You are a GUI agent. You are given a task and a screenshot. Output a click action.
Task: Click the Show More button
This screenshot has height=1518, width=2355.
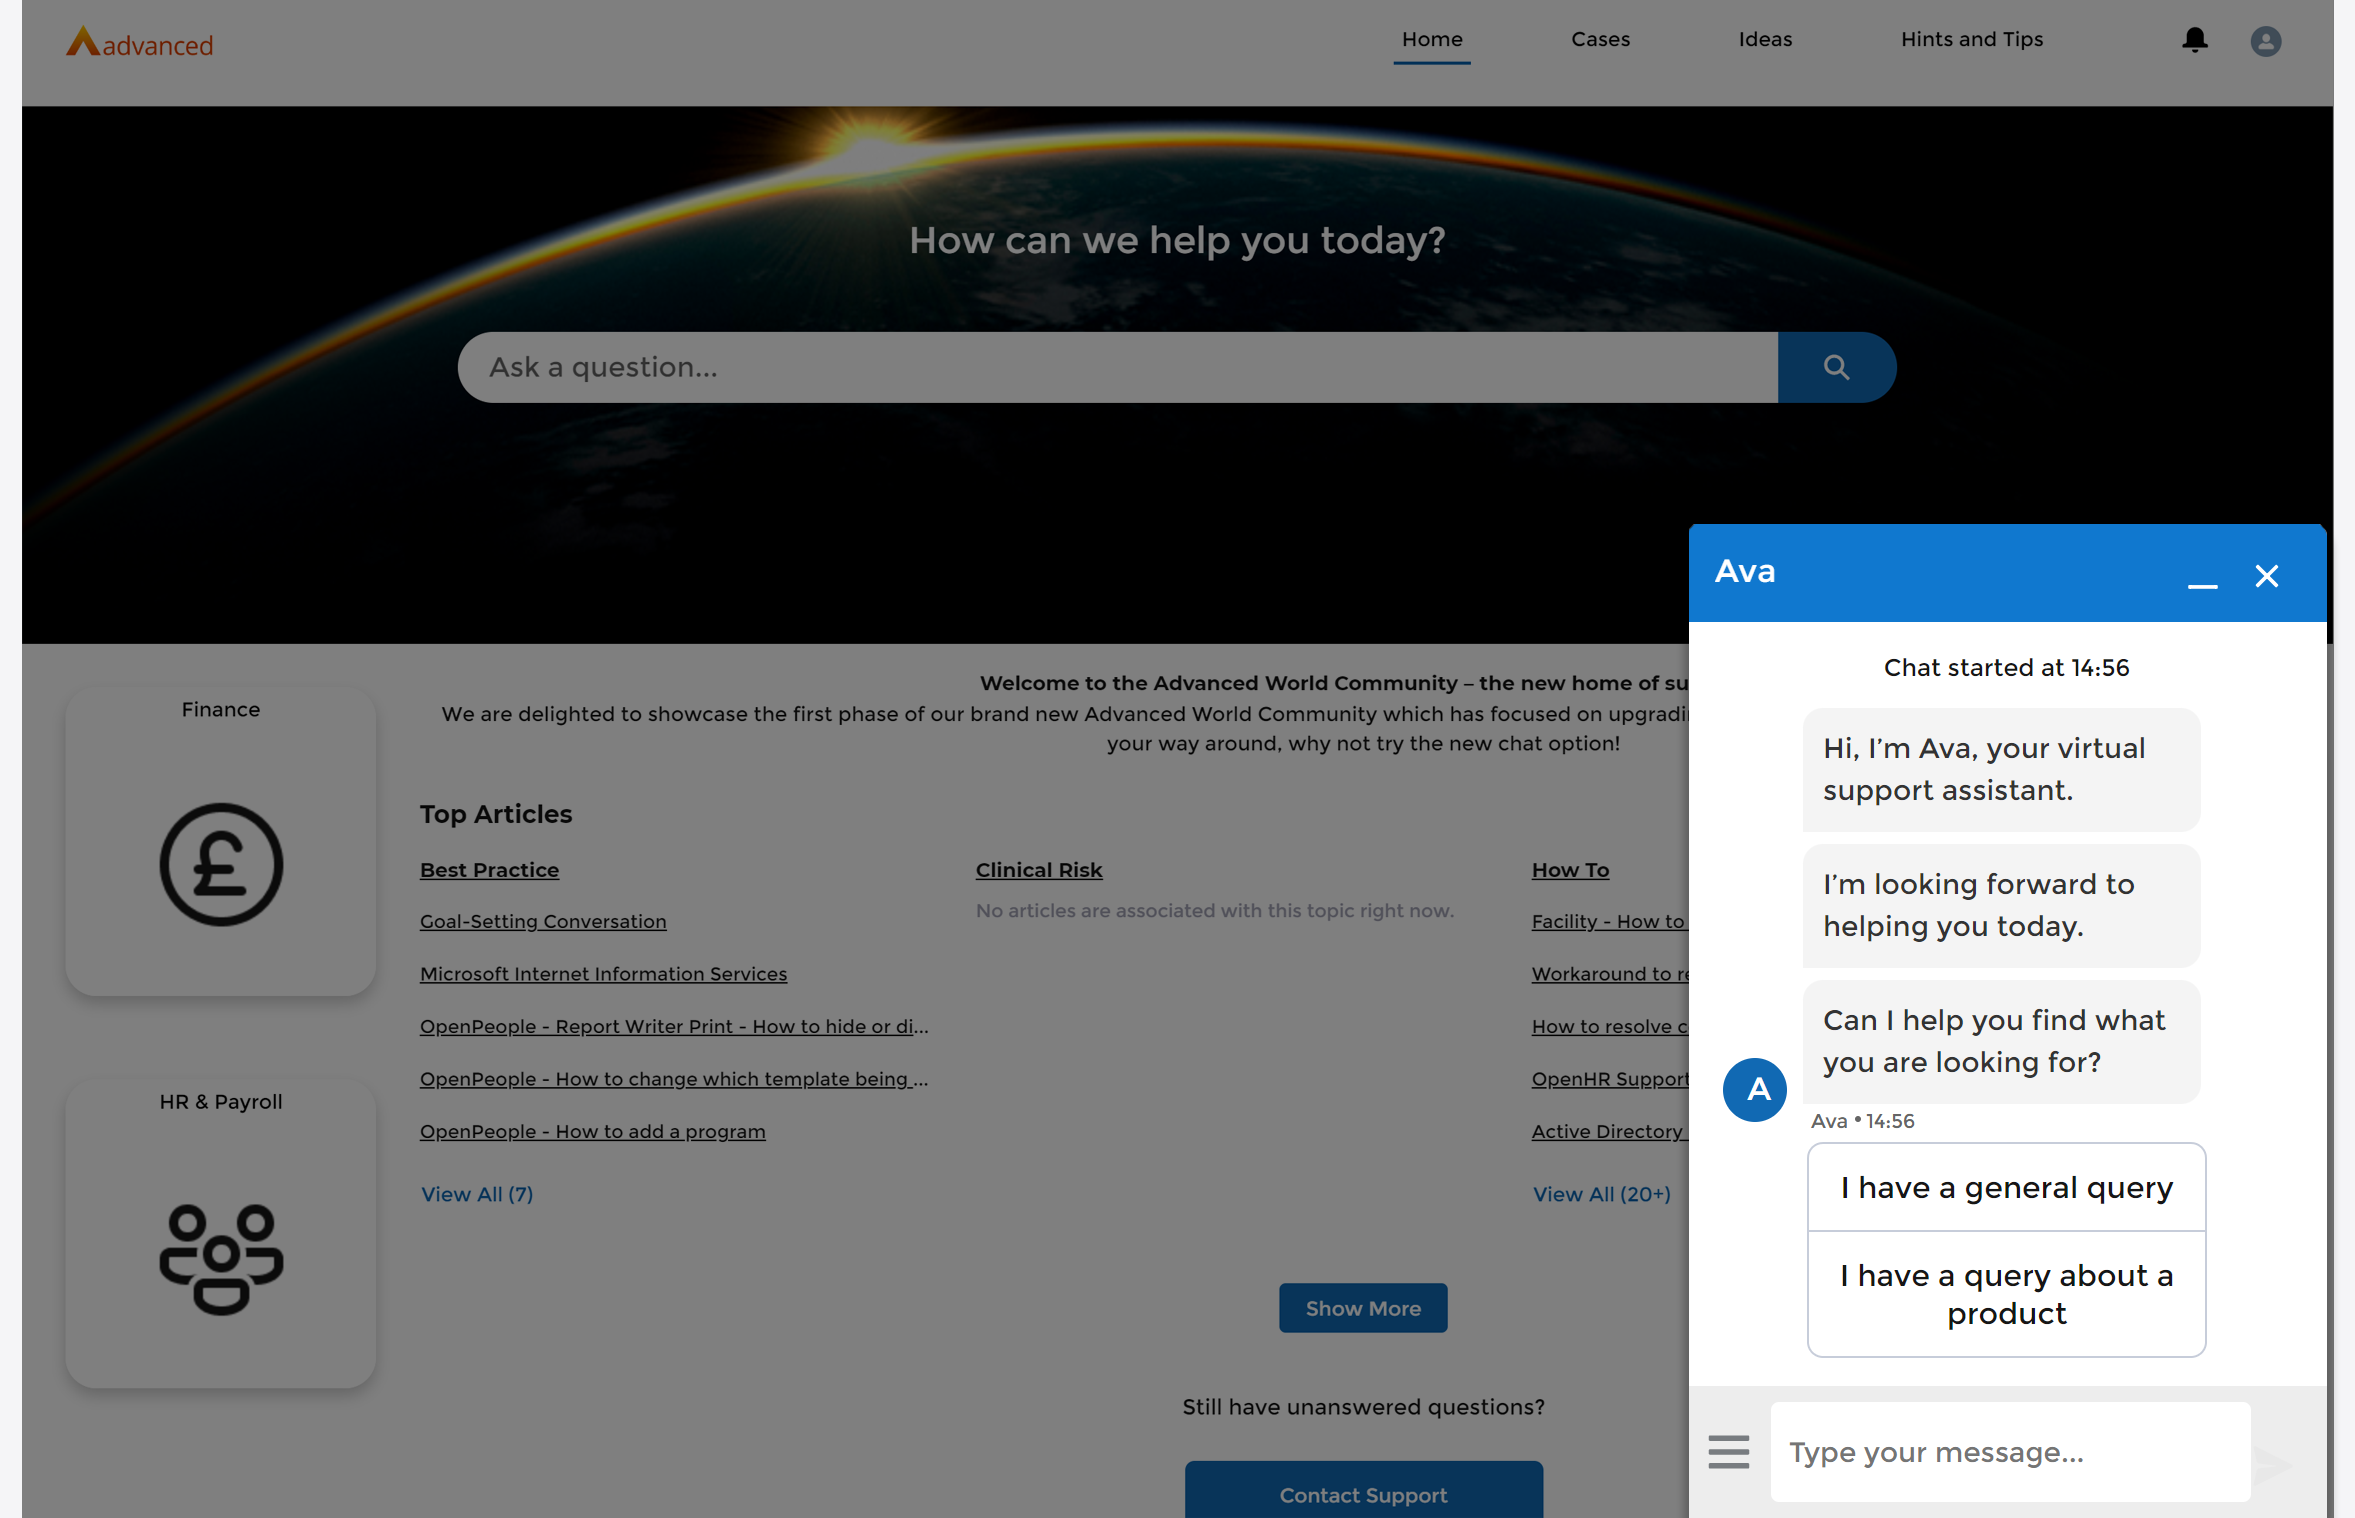(x=1363, y=1307)
